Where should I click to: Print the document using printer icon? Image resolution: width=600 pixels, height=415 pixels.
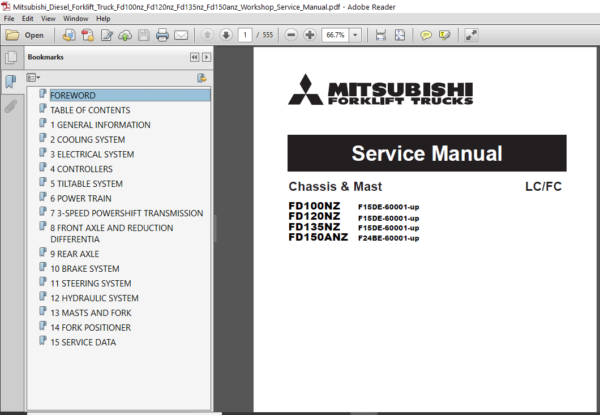pyautogui.click(x=162, y=35)
